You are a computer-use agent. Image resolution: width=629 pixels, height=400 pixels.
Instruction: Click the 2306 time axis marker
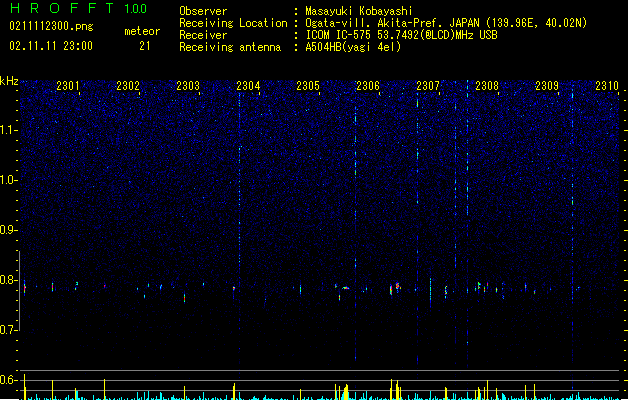coord(368,85)
